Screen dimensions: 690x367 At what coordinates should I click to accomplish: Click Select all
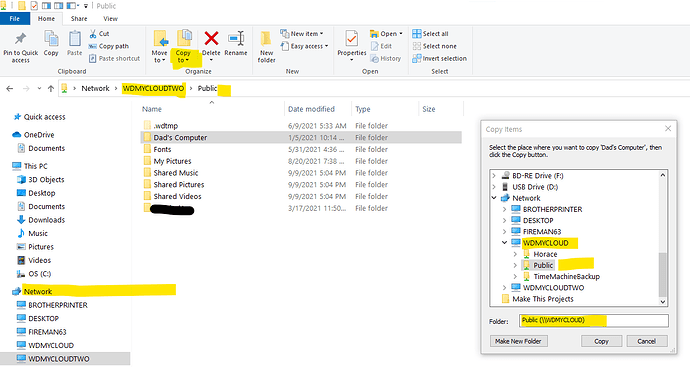click(430, 33)
